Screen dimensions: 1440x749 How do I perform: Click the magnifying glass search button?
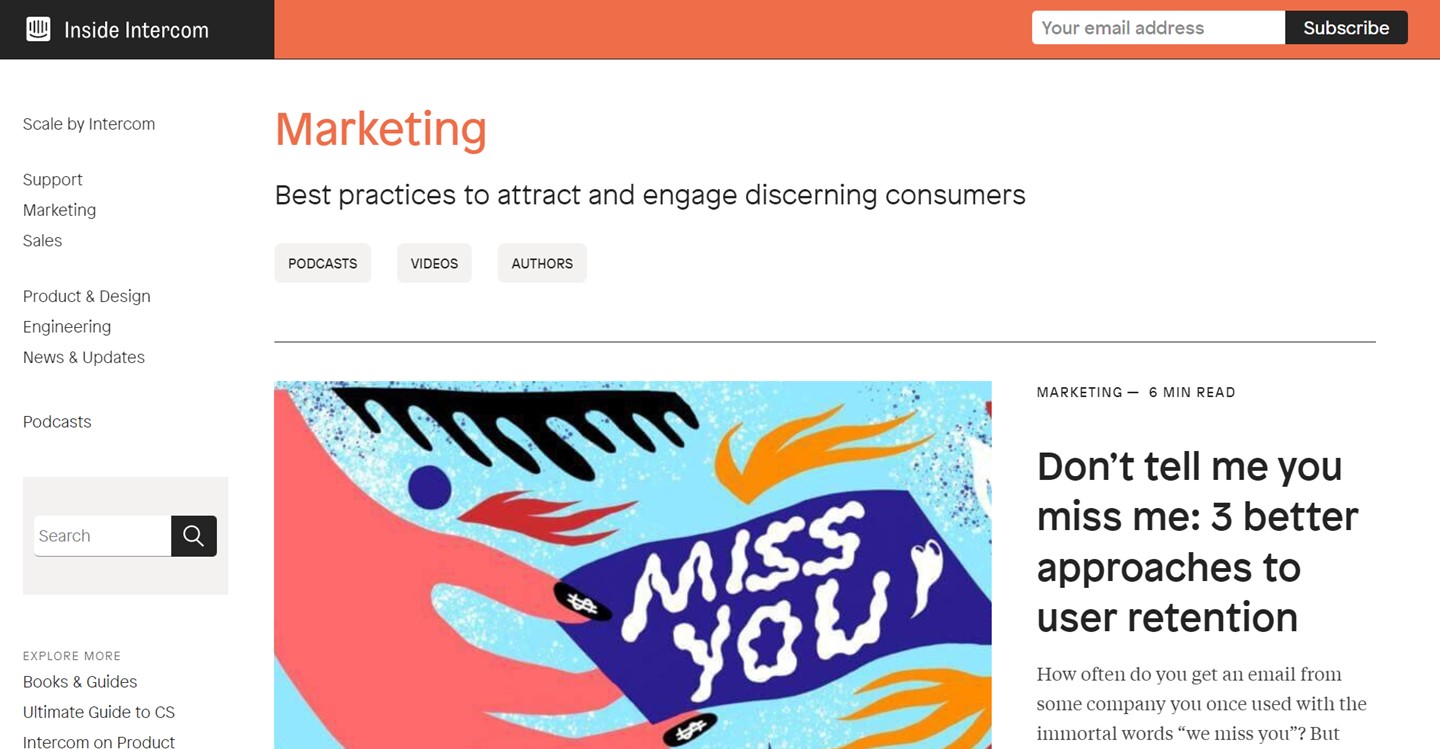pyautogui.click(x=194, y=536)
